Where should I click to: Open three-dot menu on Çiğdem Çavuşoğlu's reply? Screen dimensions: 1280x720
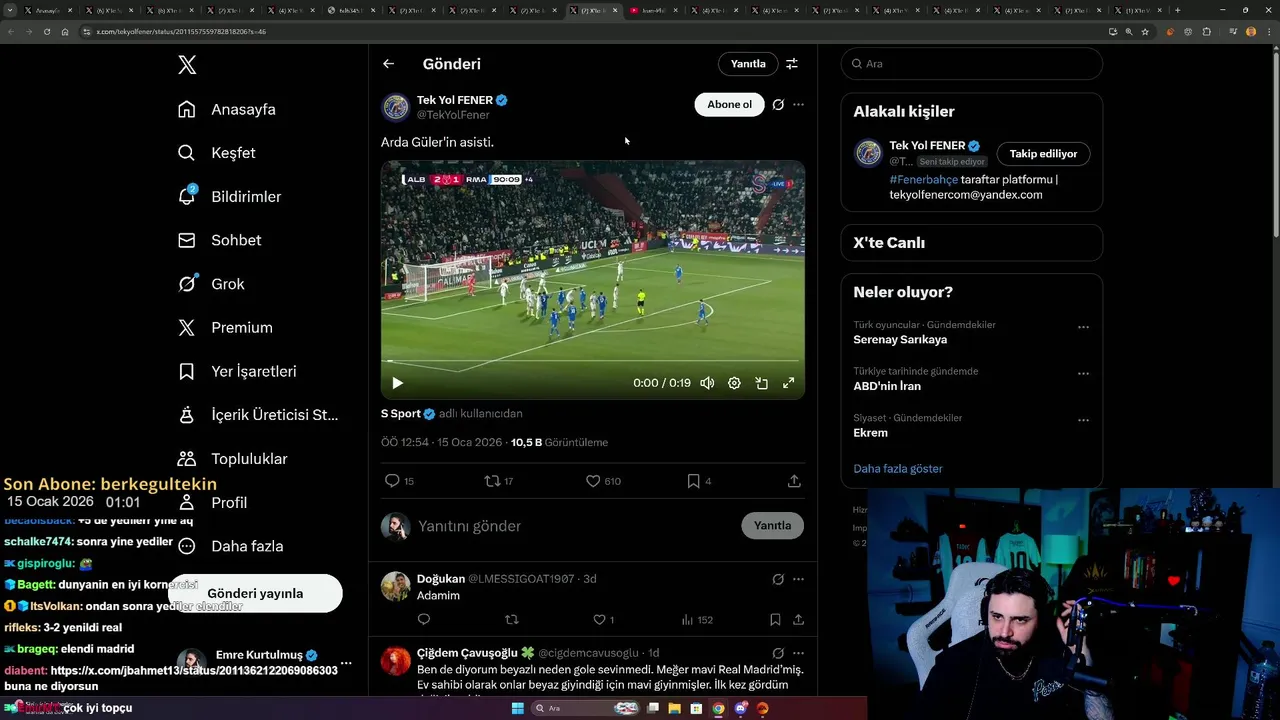coord(798,653)
